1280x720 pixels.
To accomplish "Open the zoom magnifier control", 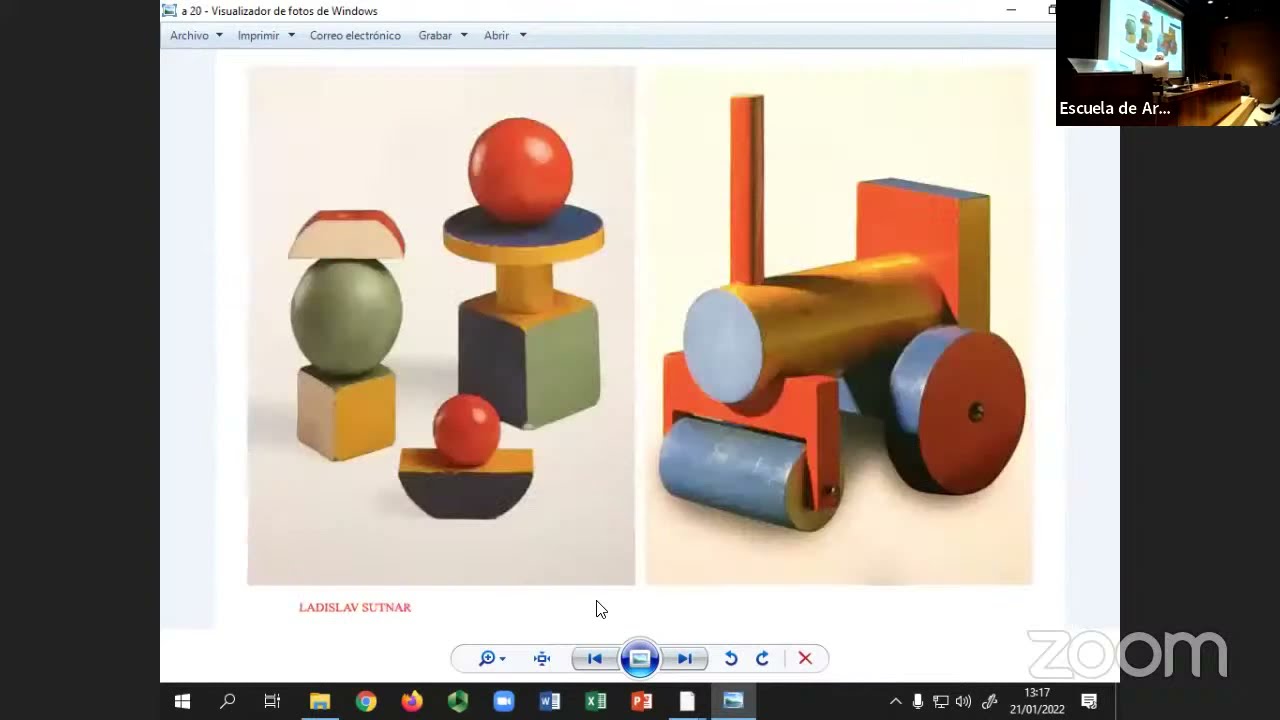I will tap(487, 658).
